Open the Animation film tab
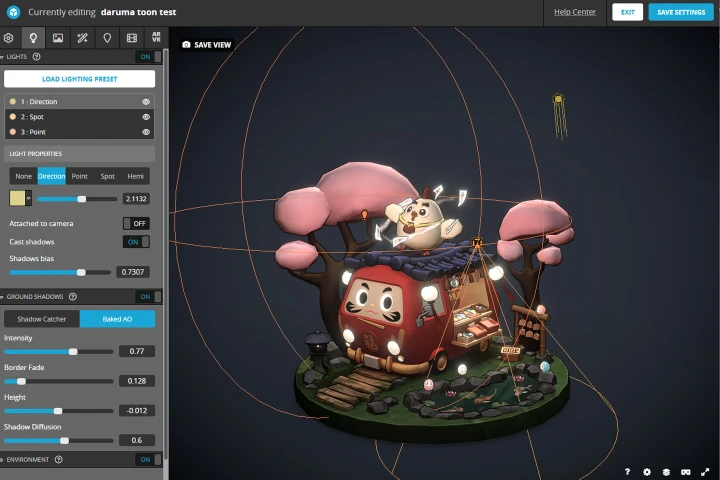The image size is (720, 480). 132,38
